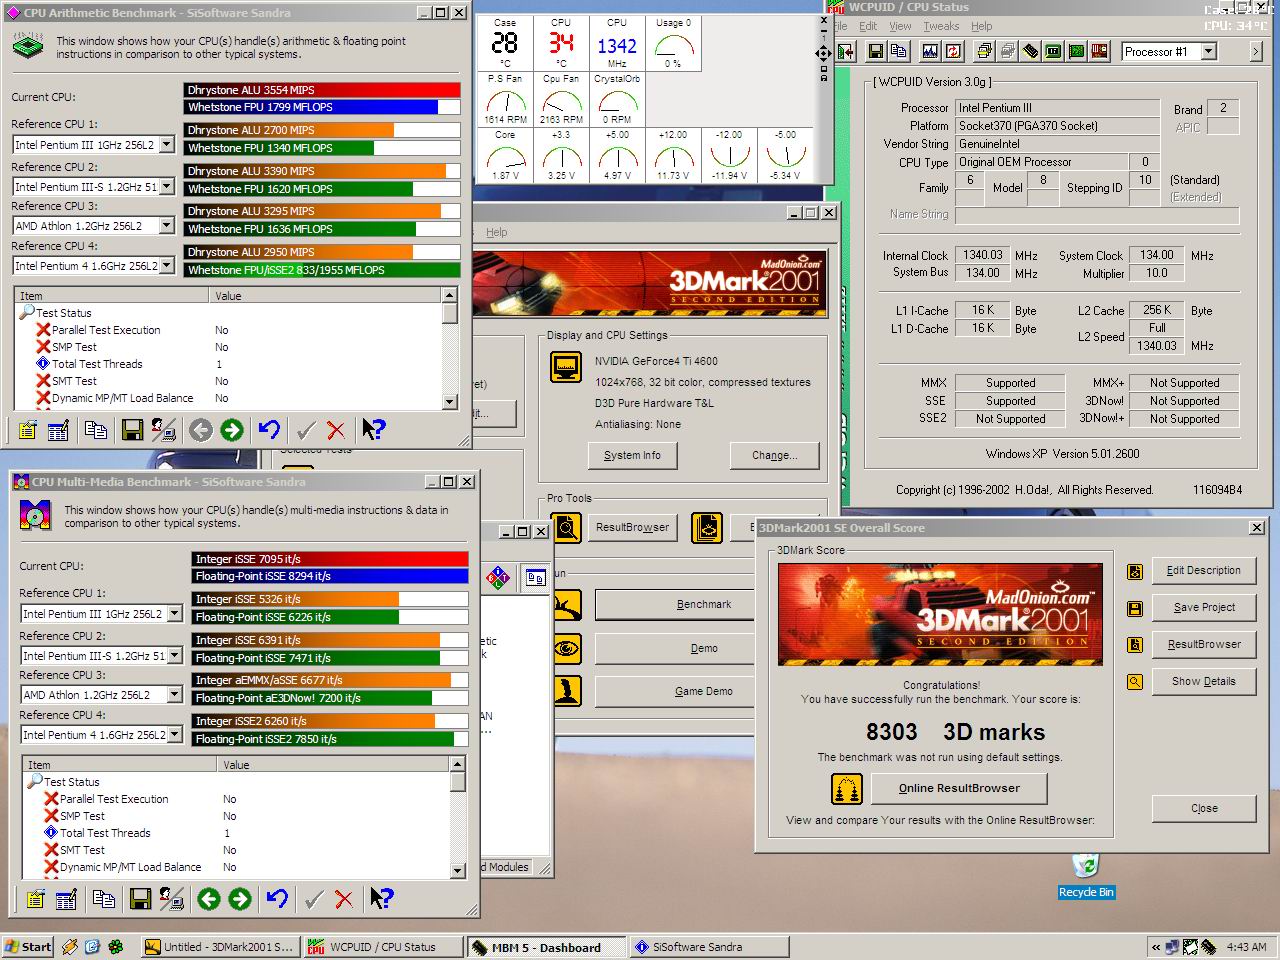The width and height of the screenshot is (1280, 960).
Task: Click the red motherboard icon in WCPUID toolbar
Action: click(1100, 51)
